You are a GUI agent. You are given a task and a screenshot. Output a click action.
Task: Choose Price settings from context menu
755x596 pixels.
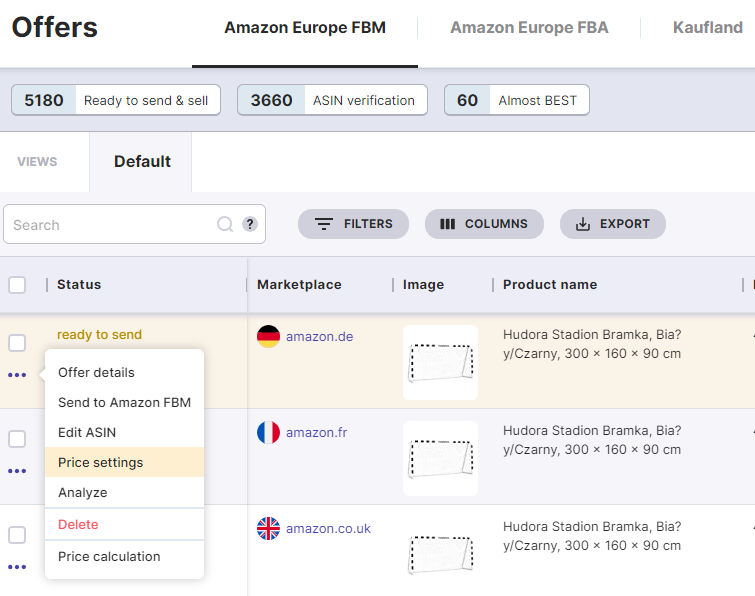pyautogui.click(x=100, y=462)
